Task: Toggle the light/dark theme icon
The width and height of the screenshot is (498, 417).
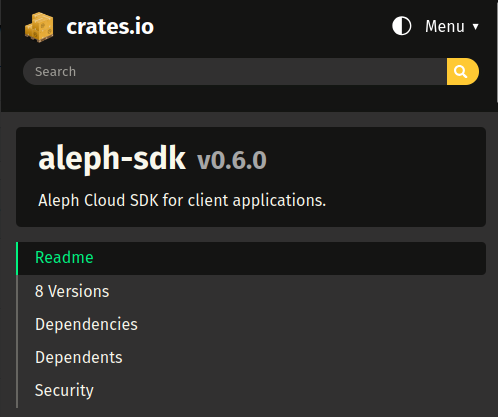Action: [401, 26]
